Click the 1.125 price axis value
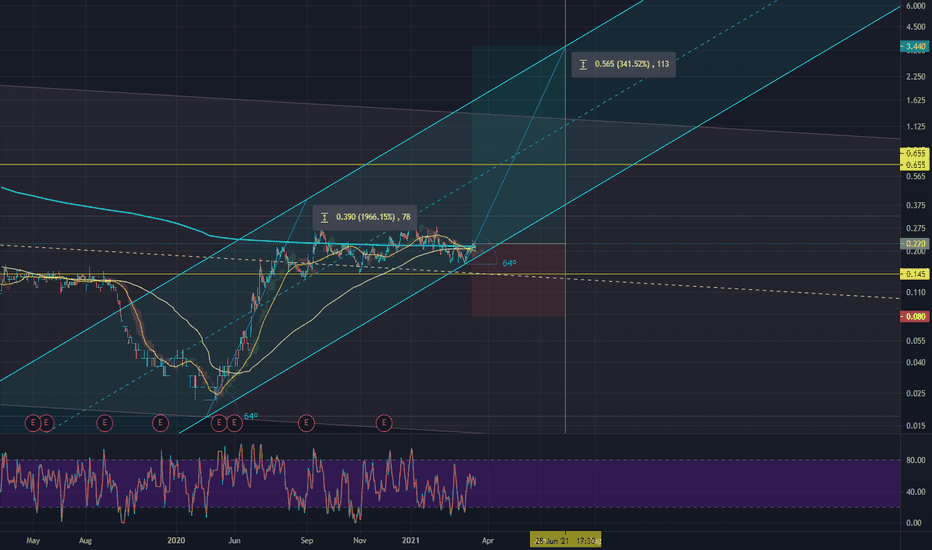 pos(916,127)
